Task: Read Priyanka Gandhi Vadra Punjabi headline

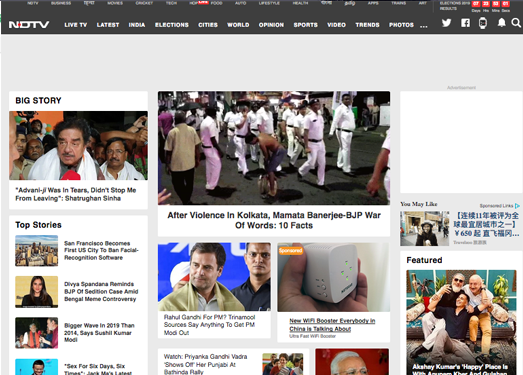Action: (x=205, y=364)
